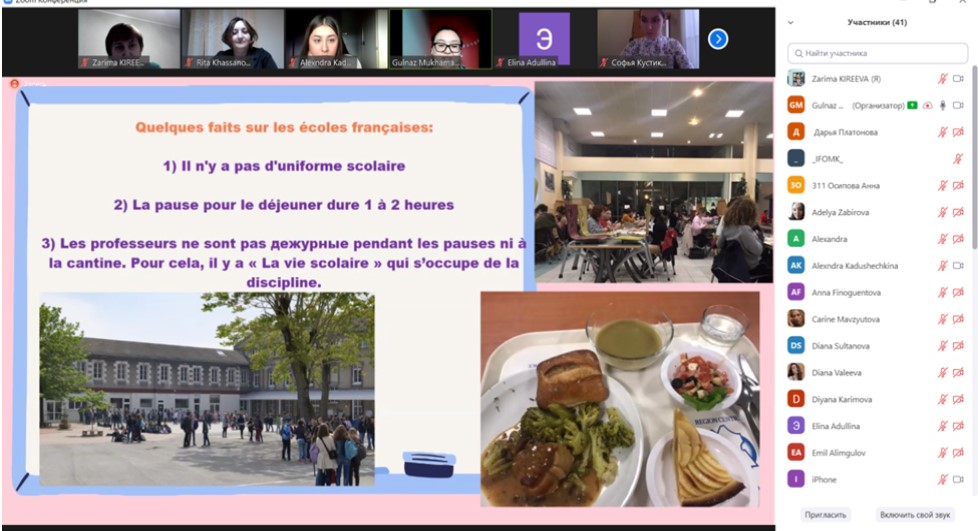Click the muted mic icon for _IFOMK_
The width and height of the screenshot is (978, 531).
(958, 159)
